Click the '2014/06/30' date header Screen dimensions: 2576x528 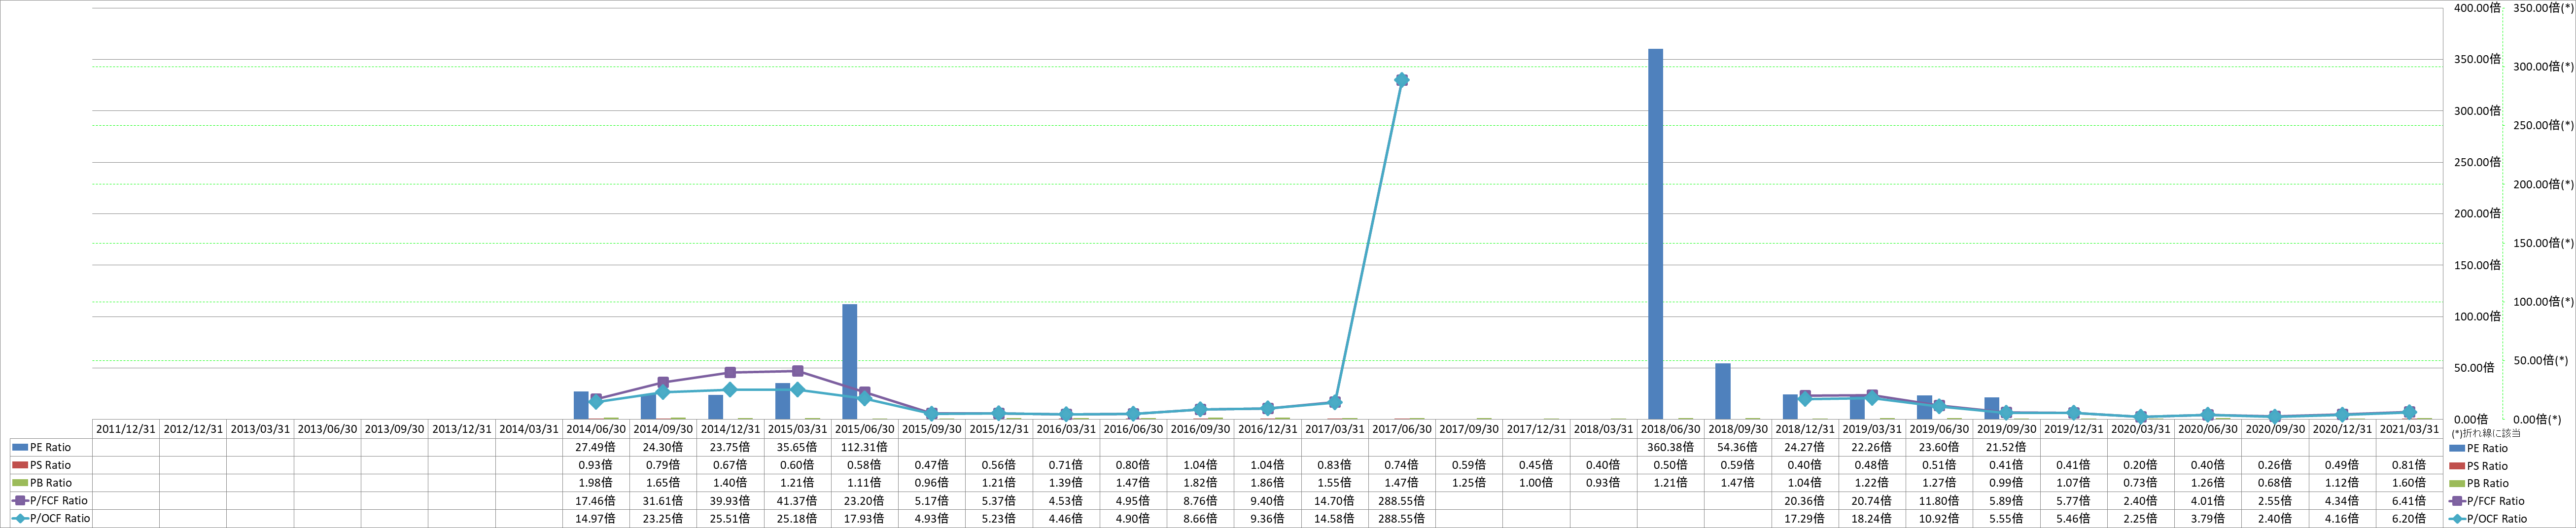coord(596,429)
